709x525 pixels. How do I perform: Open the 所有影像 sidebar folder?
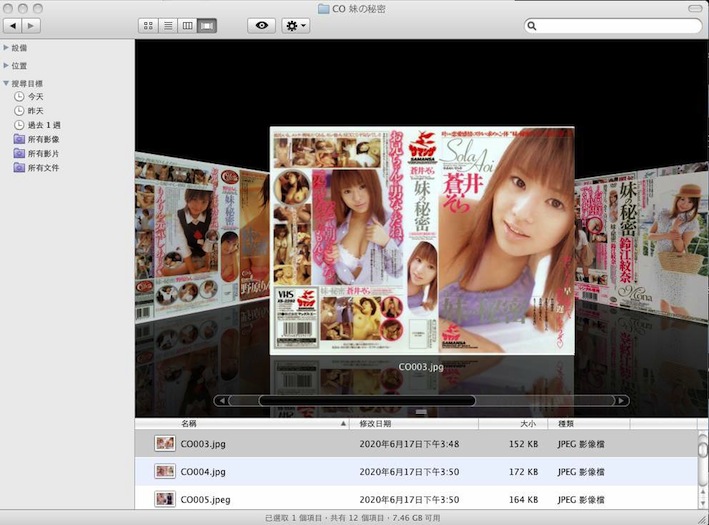point(42,139)
